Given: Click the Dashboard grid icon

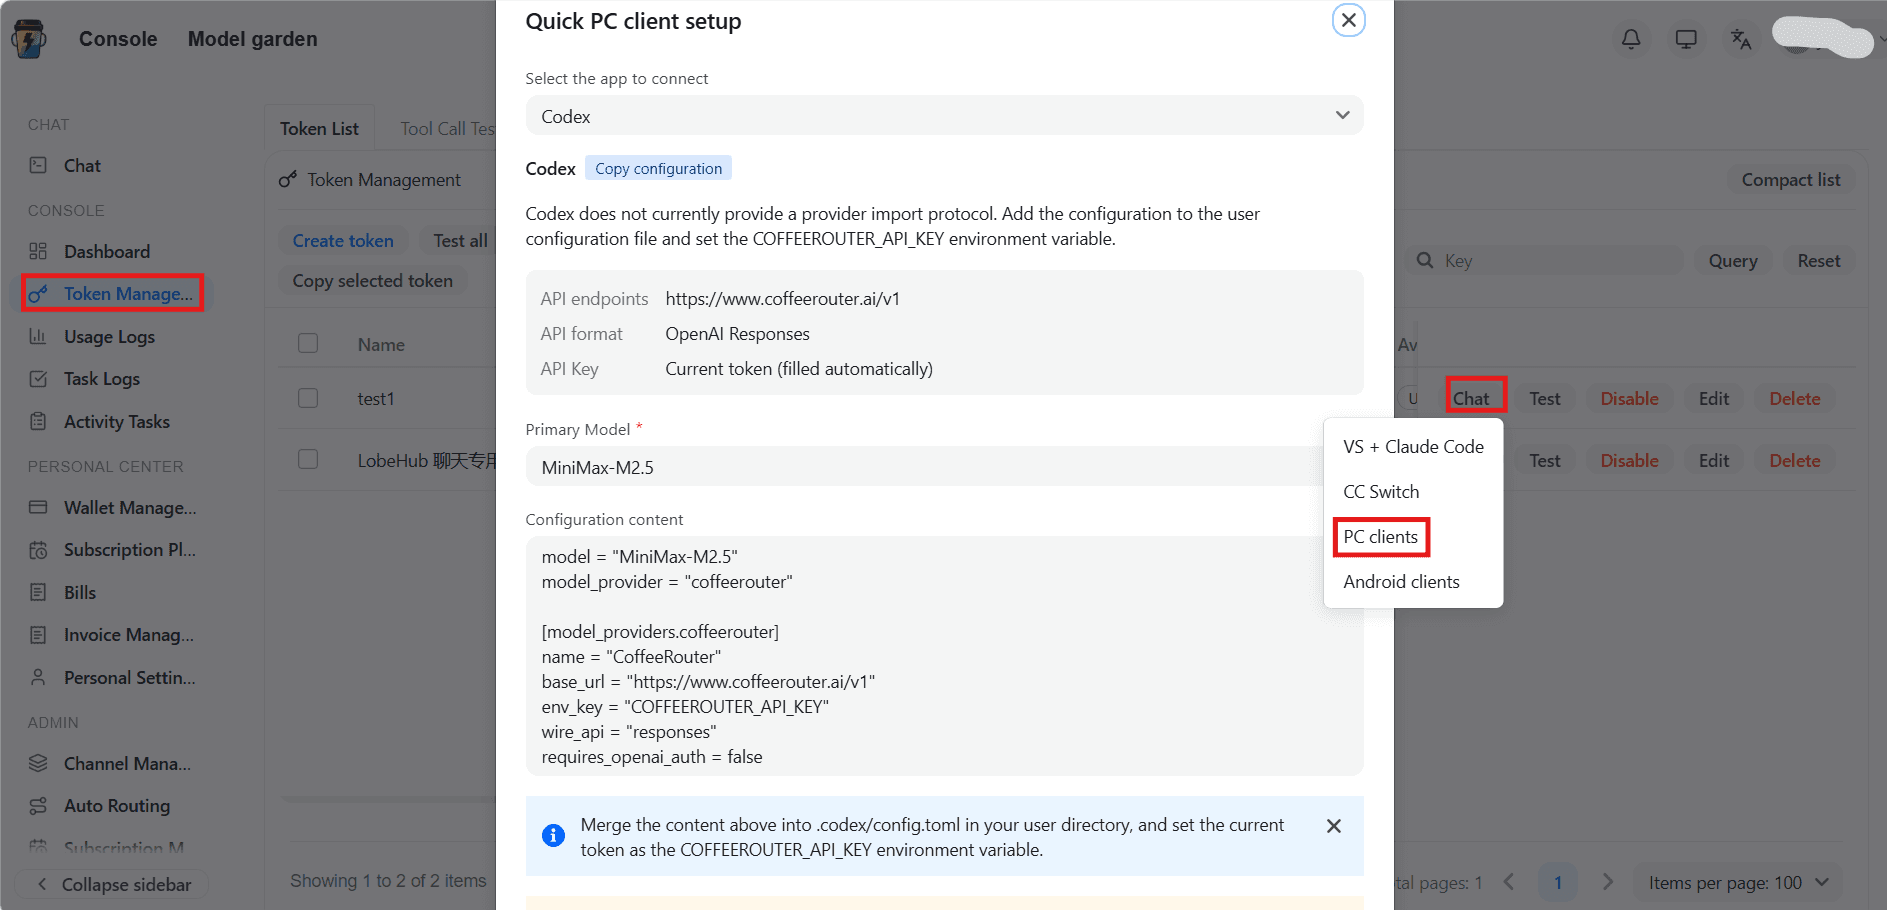Looking at the screenshot, I should click(x=38, y=251).
